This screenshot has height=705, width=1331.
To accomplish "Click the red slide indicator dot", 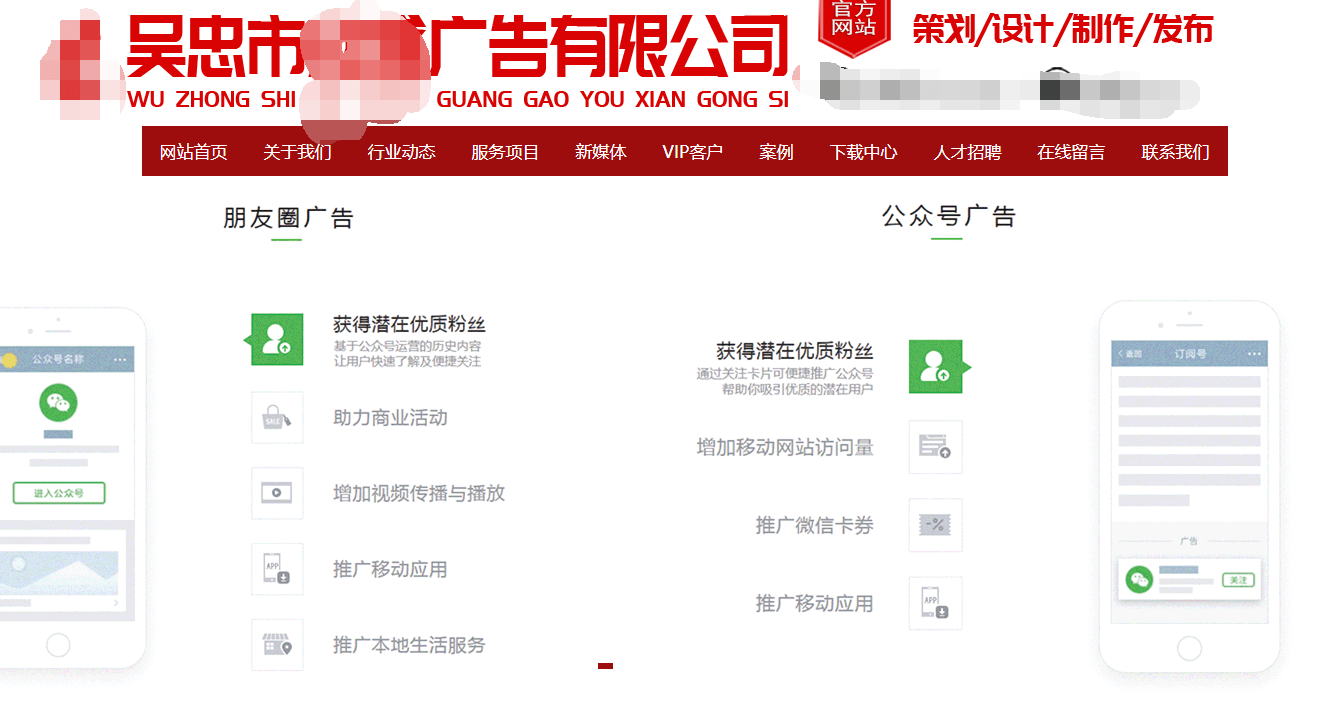I will coord(605,665).
